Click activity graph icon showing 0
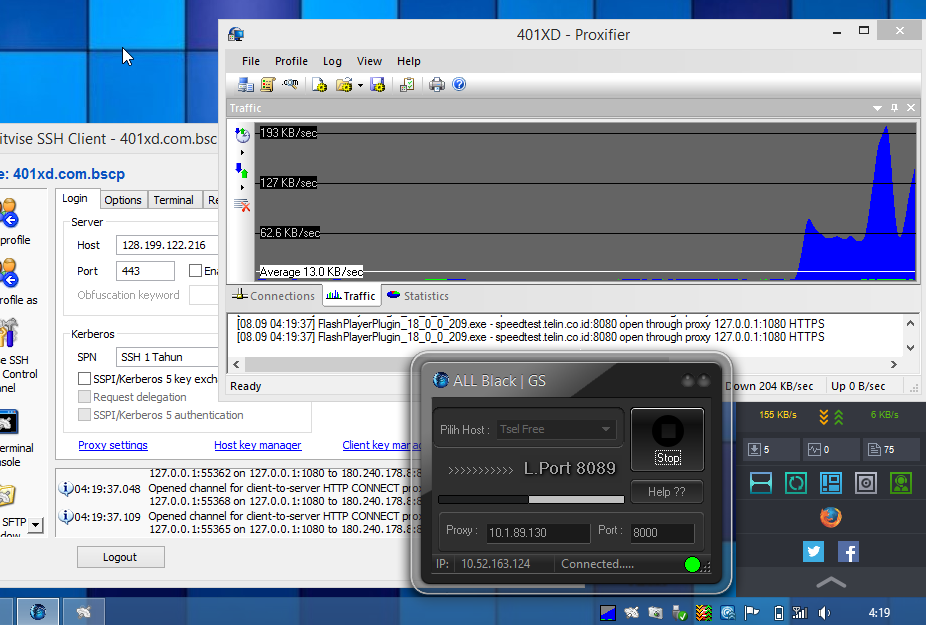Image resolution: width=926 pixels, height=625 pixels. (814, 450)
